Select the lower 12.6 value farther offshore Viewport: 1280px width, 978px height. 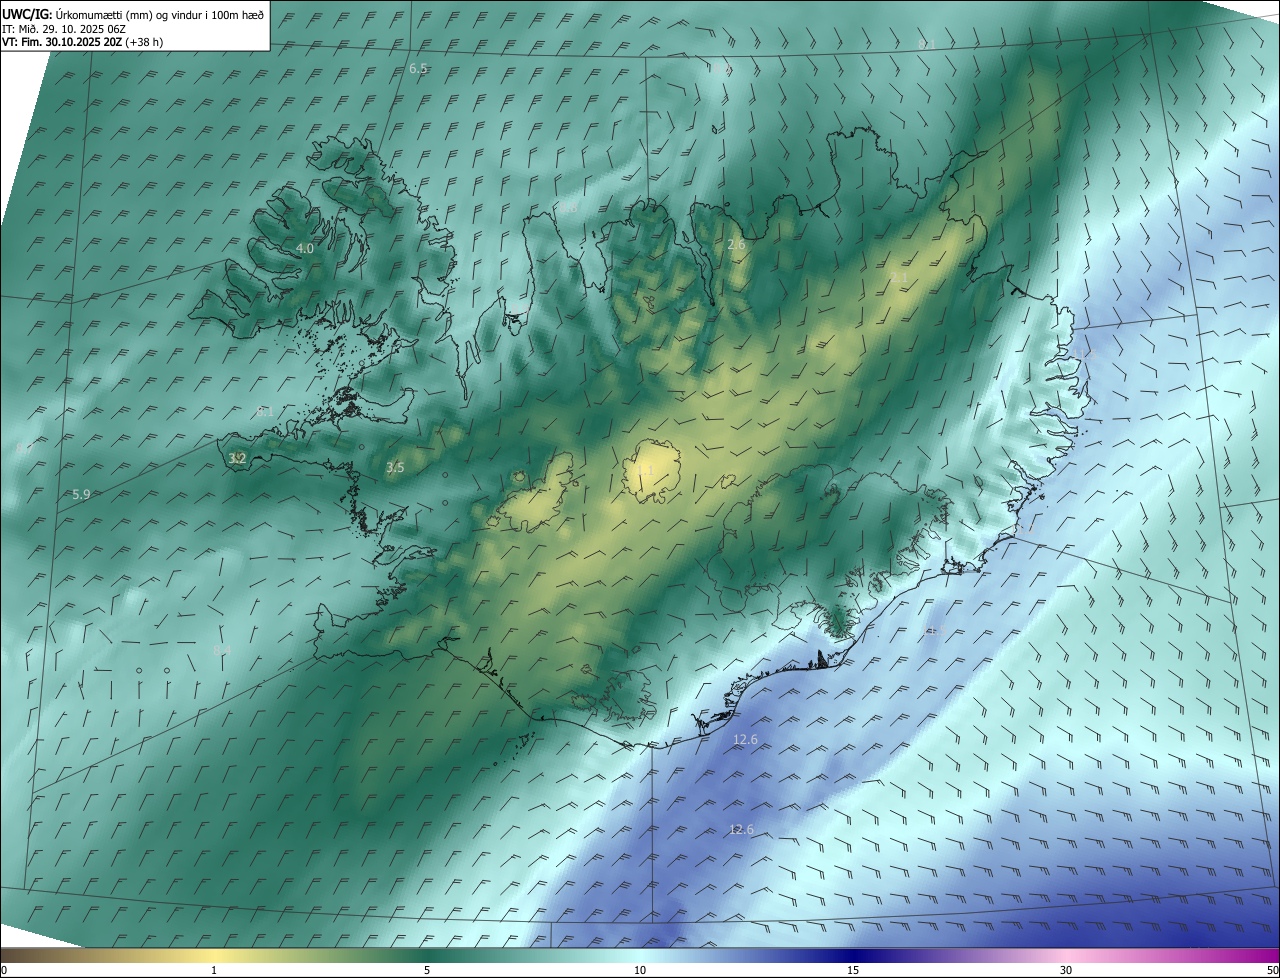[x=741, y=830]
